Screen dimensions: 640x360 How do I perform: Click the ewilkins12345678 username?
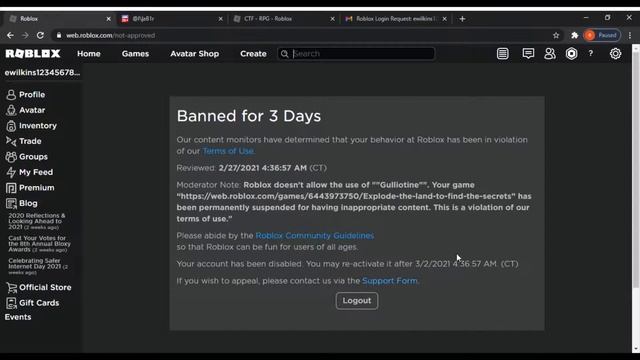point(42,73)
